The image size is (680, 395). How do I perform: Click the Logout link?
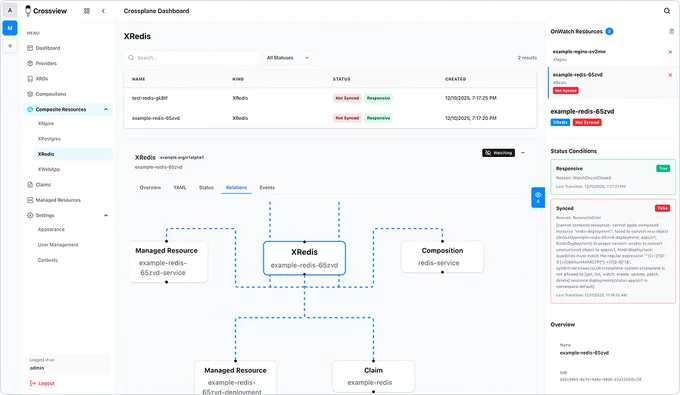click(42, 383)
